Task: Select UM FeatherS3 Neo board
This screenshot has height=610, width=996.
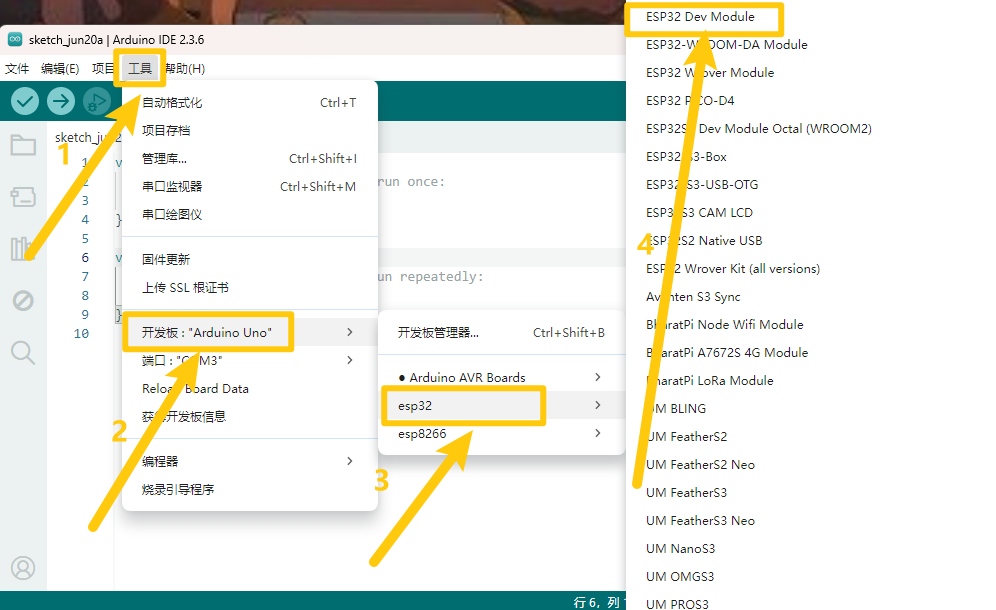Action: pyautogui.click(x=701, y=520)
